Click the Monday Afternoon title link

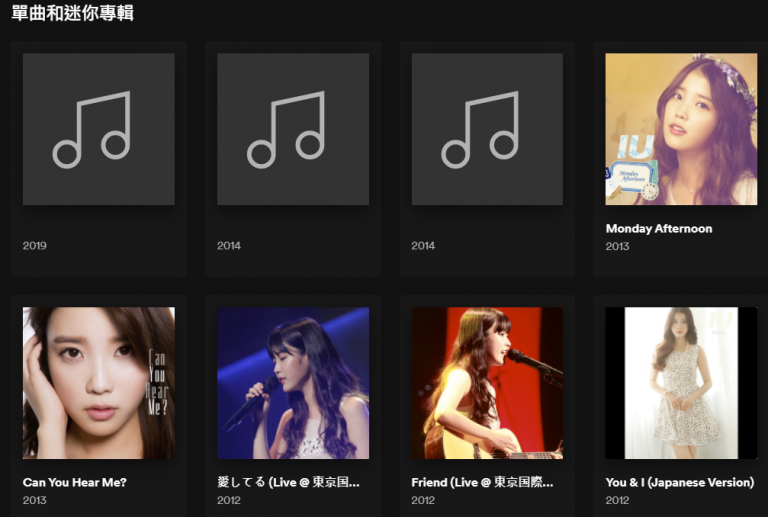tap(659, 229)
